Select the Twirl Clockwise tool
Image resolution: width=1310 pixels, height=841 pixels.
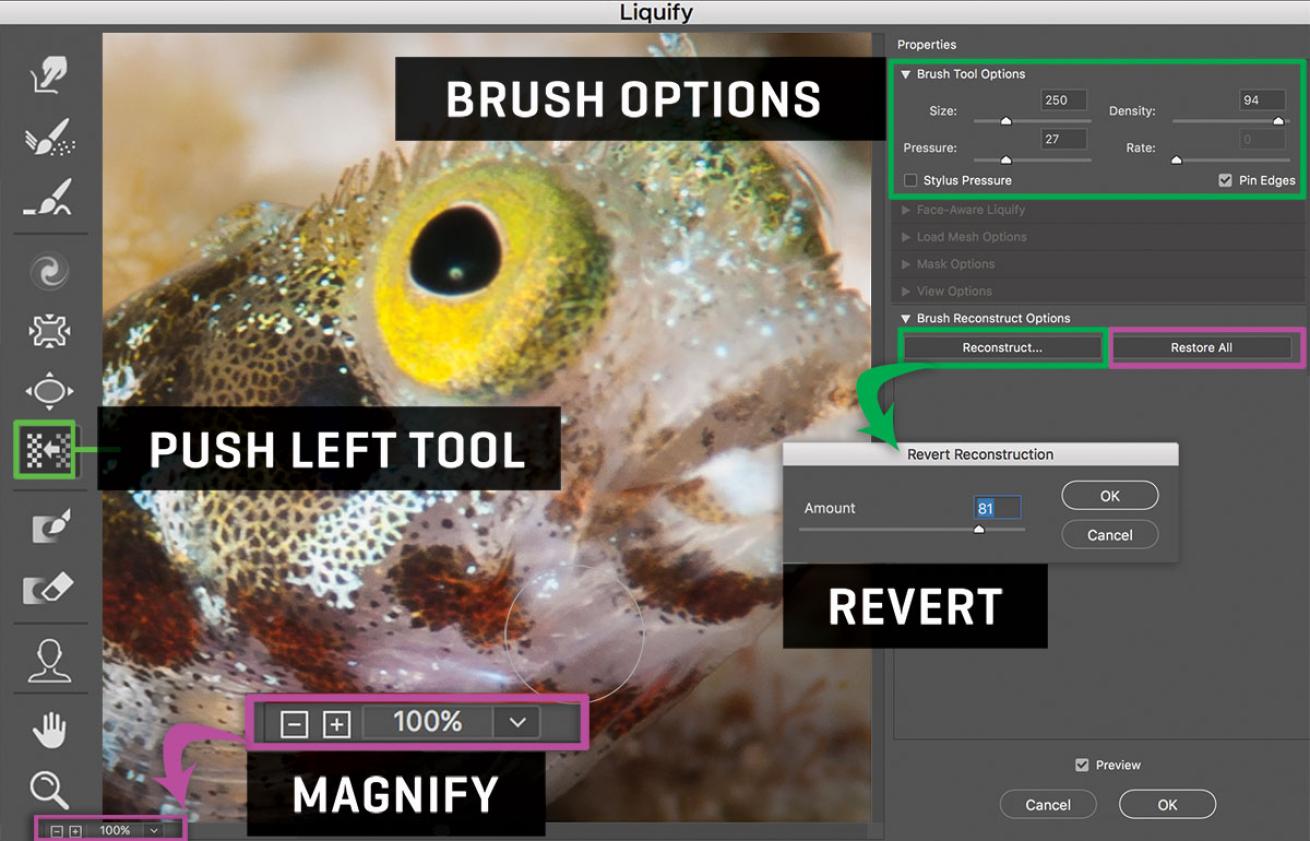(49, 270)
